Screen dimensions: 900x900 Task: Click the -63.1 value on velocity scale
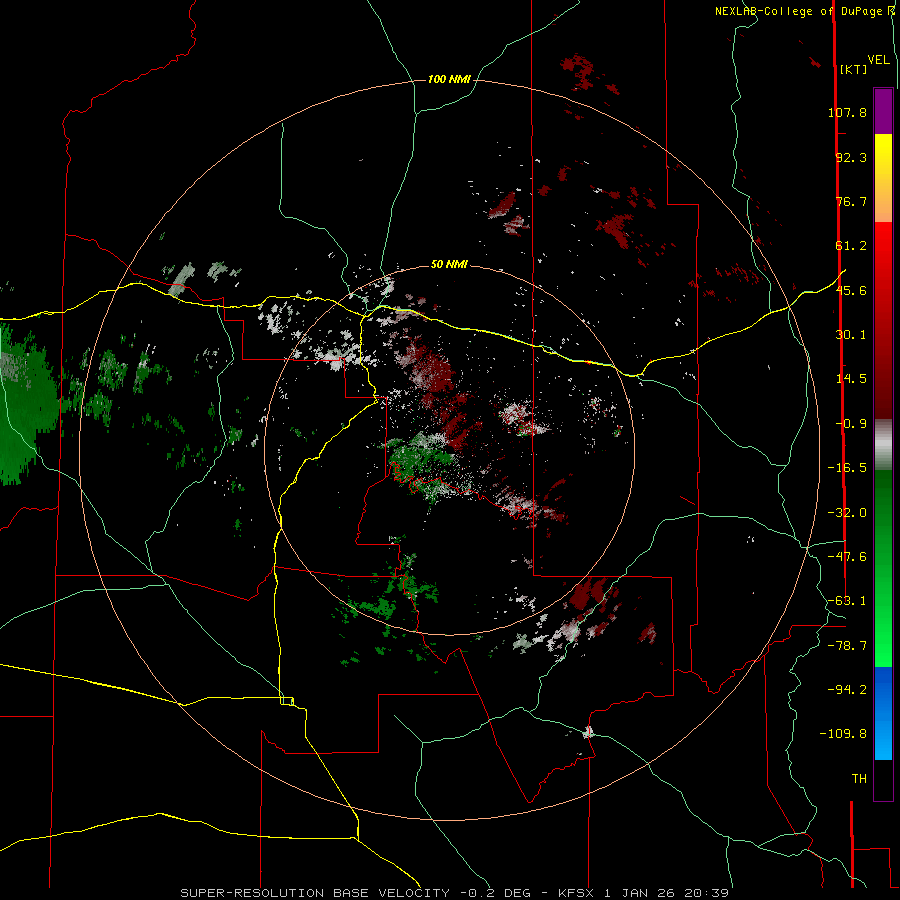[847, 601]
